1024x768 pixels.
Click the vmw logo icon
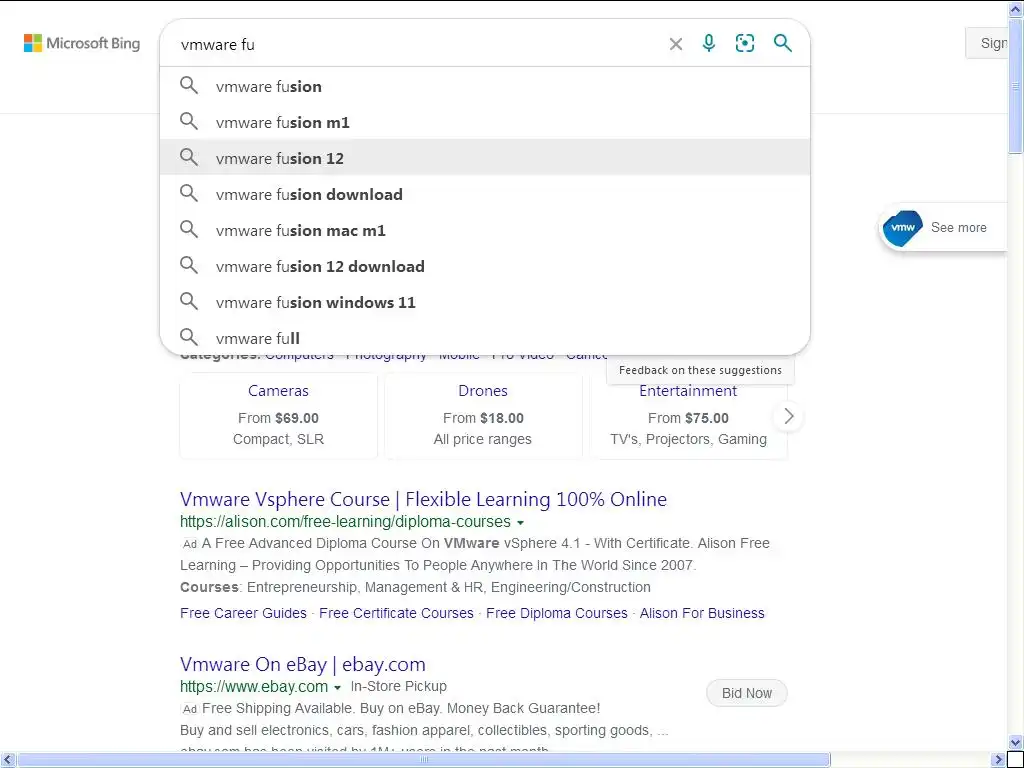point(903,228)
